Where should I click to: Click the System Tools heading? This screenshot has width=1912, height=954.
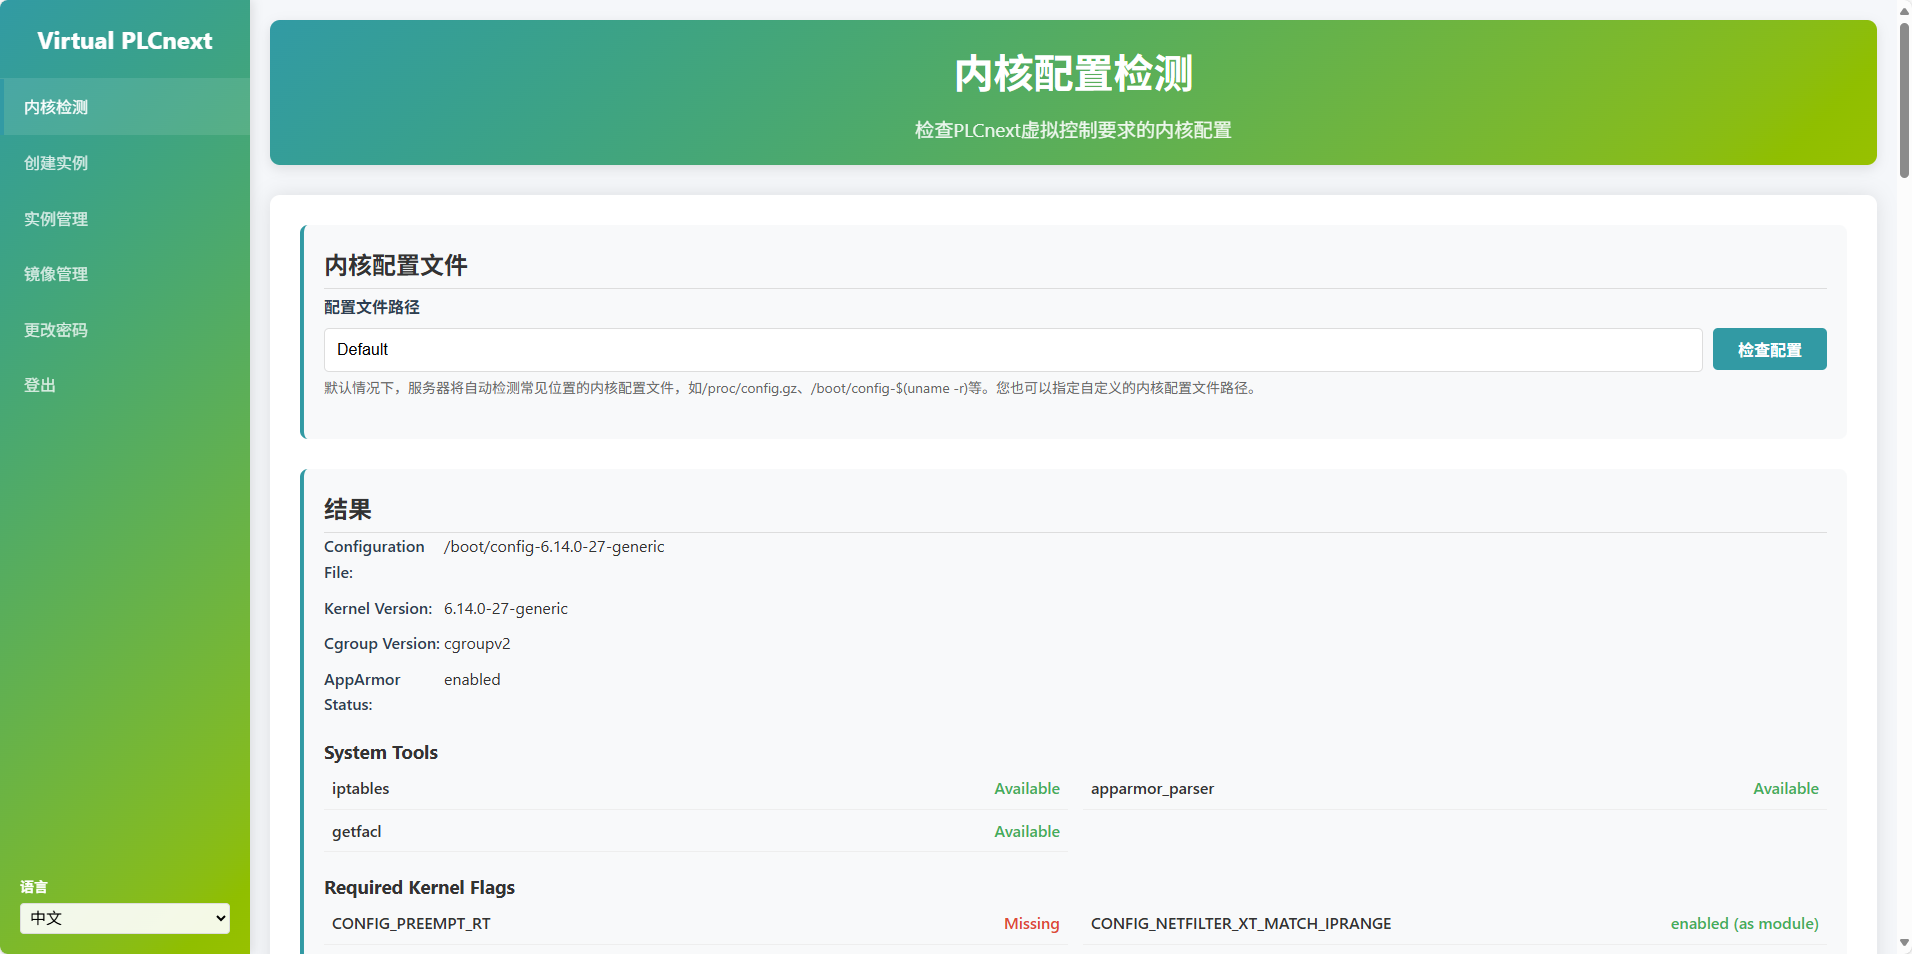[381, 753]
